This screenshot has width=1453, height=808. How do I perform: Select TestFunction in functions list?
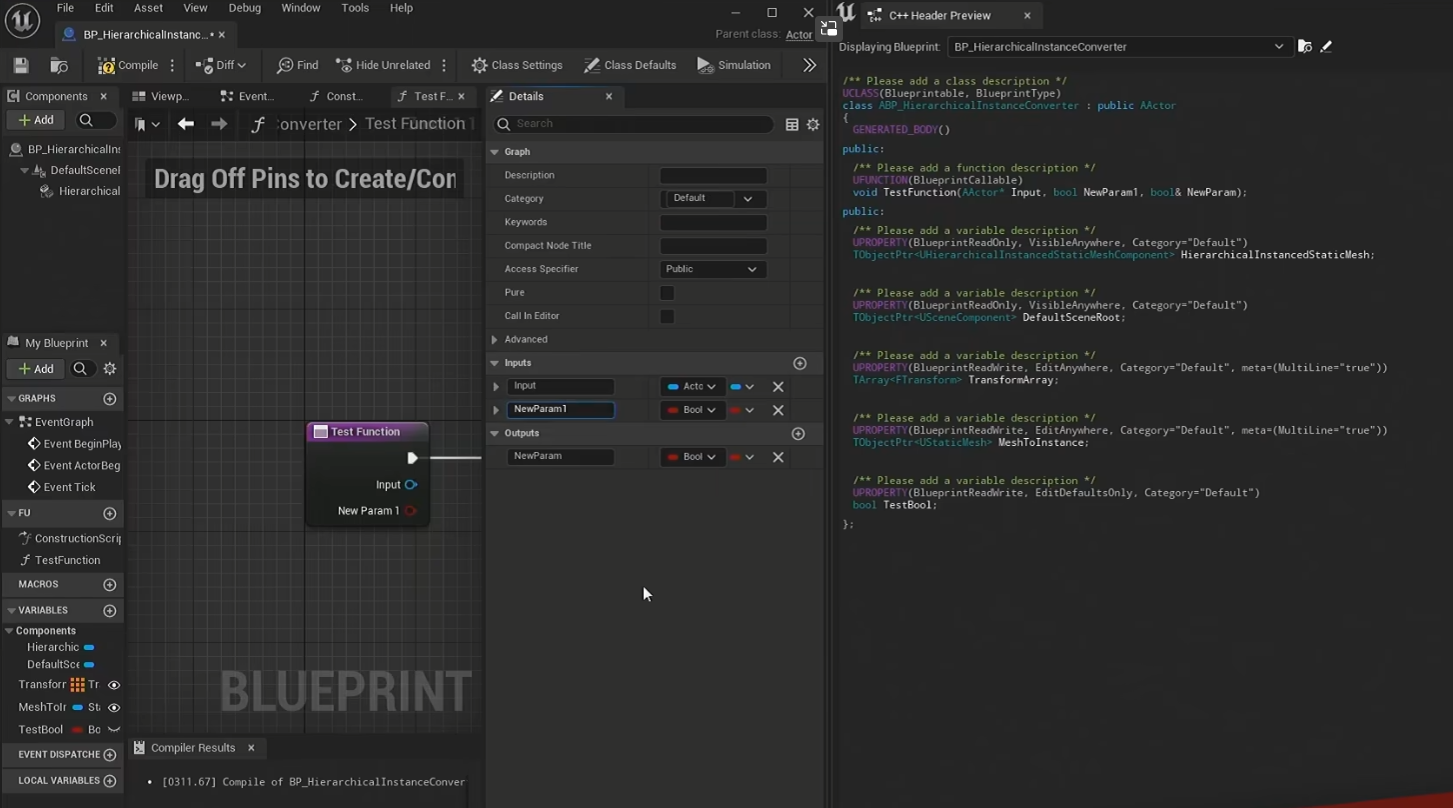coord(67,560)
